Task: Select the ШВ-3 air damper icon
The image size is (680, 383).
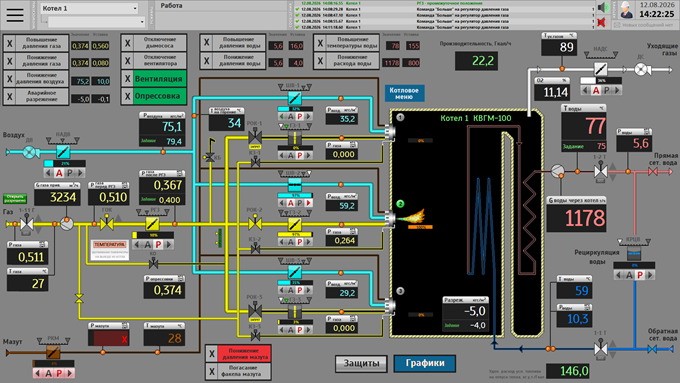Action: (294, 272)
